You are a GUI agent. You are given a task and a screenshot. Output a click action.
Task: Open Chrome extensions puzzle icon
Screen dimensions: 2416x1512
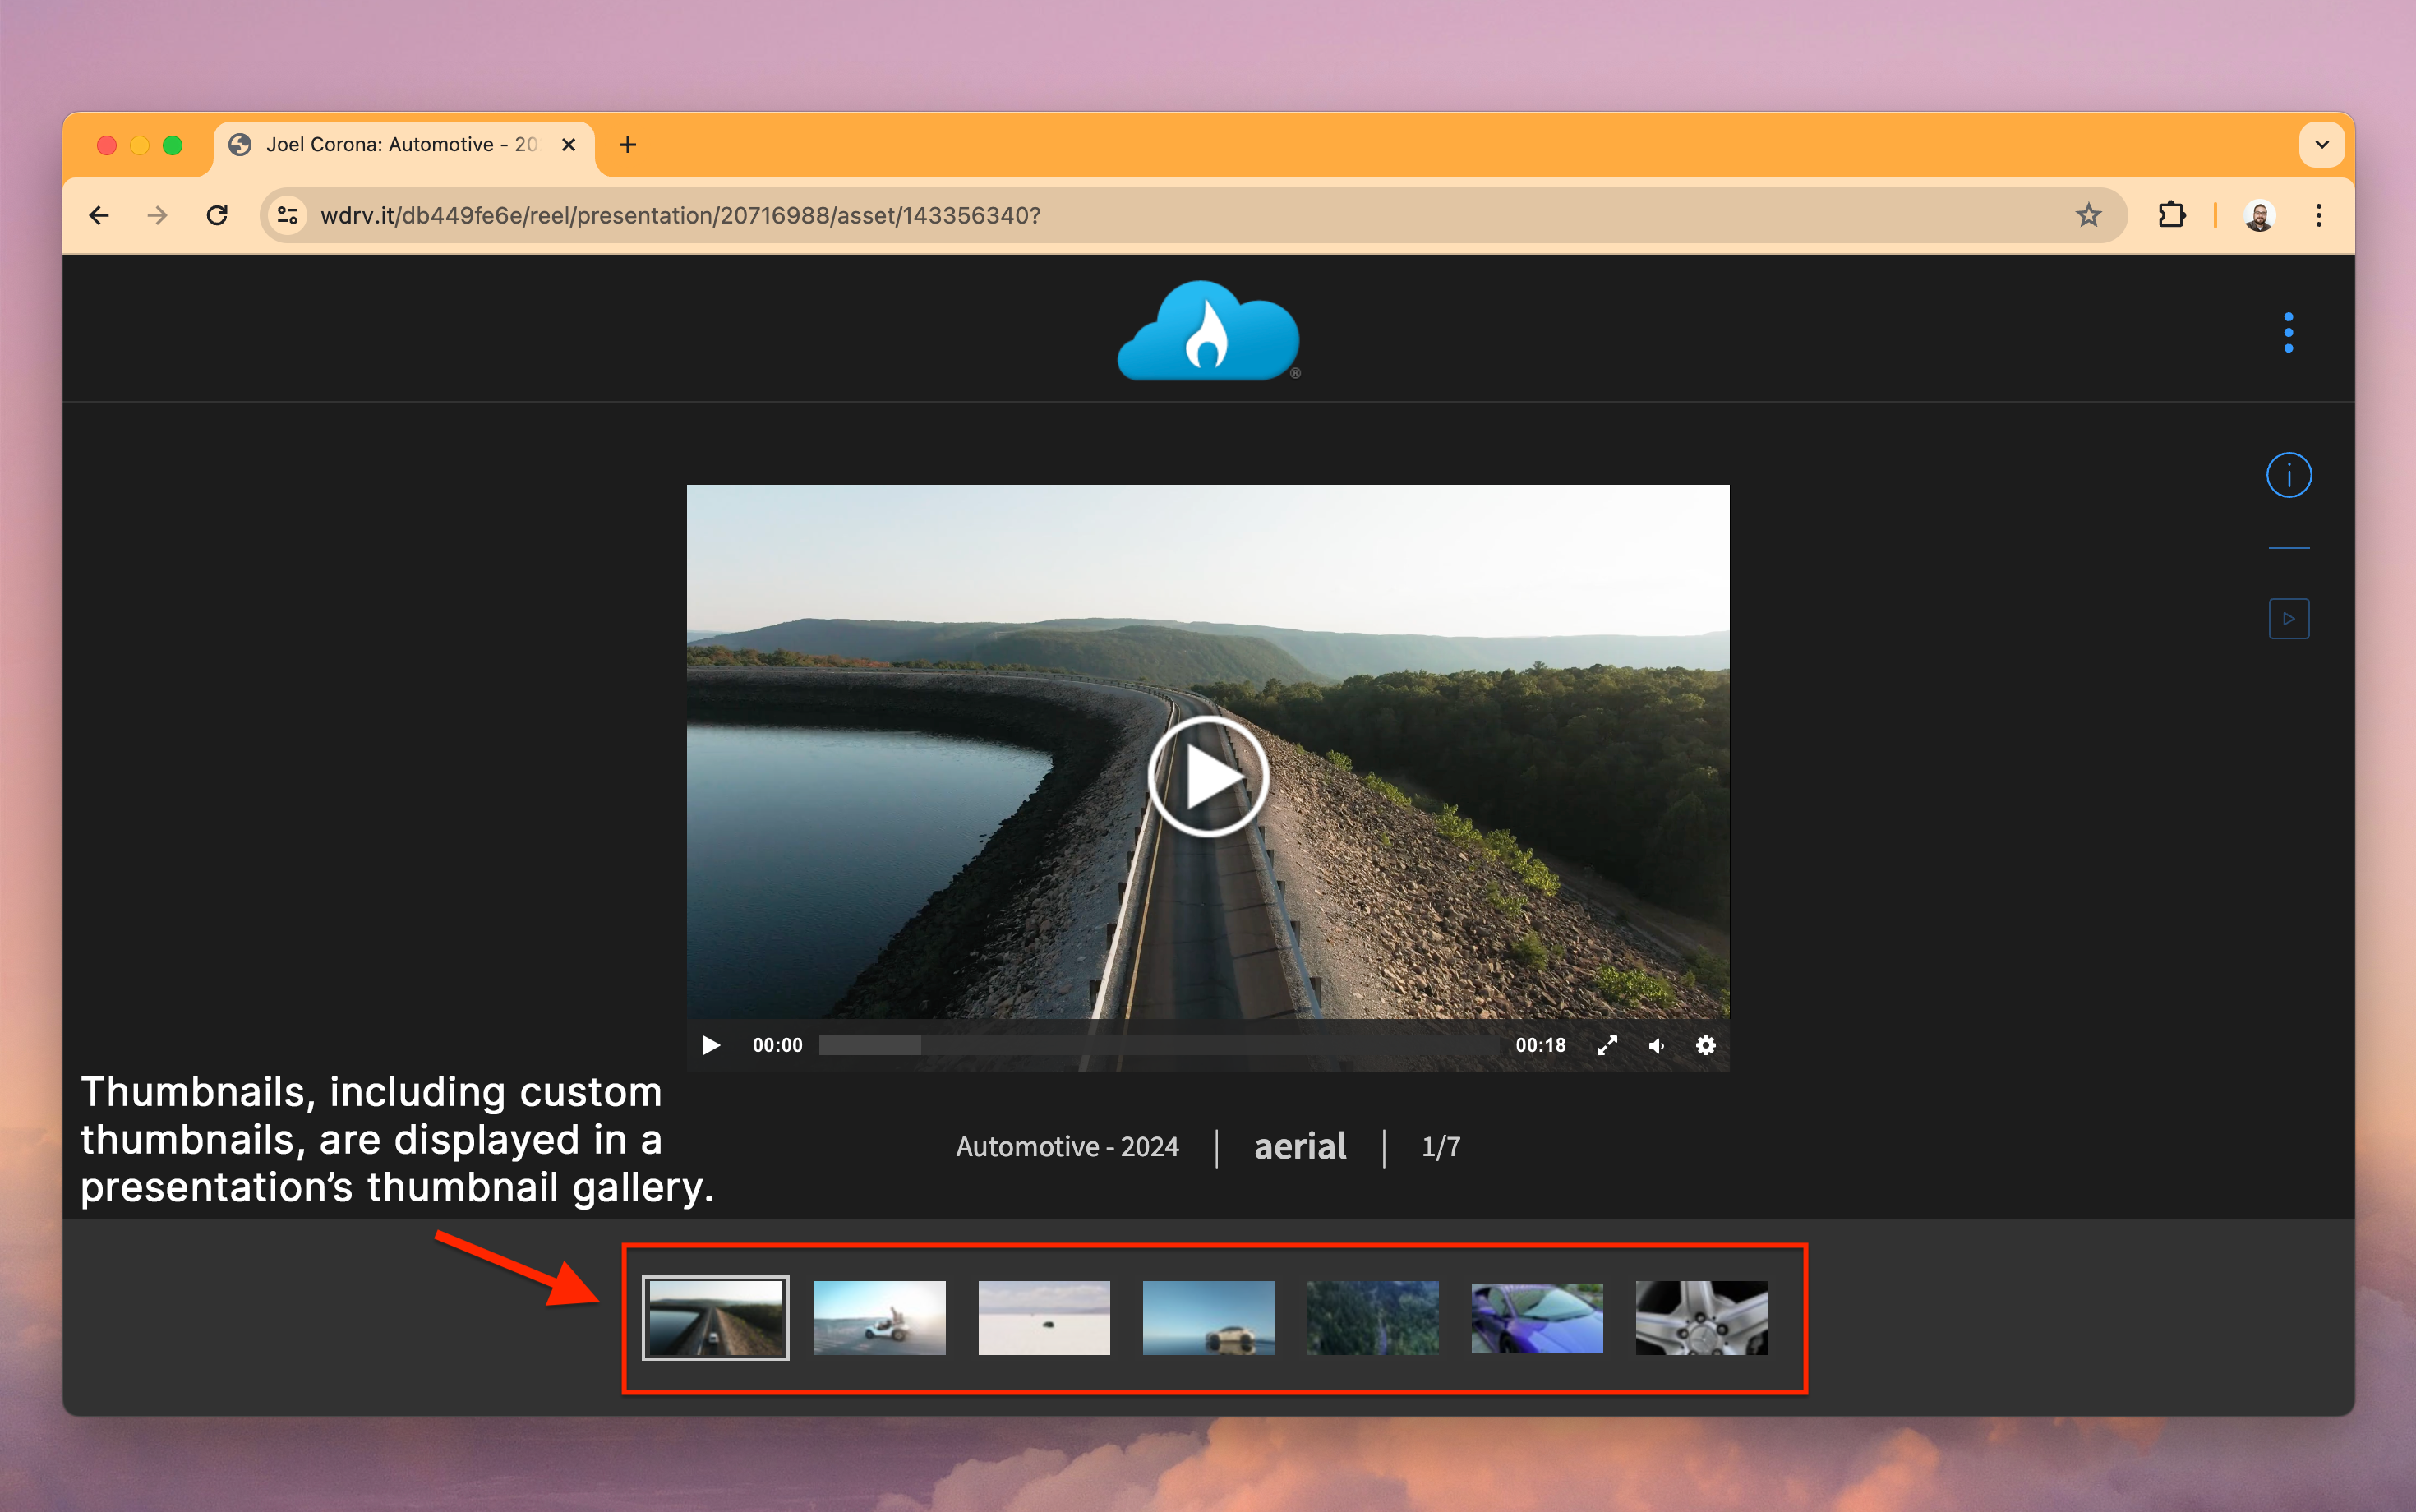[x=2171, y=215]
